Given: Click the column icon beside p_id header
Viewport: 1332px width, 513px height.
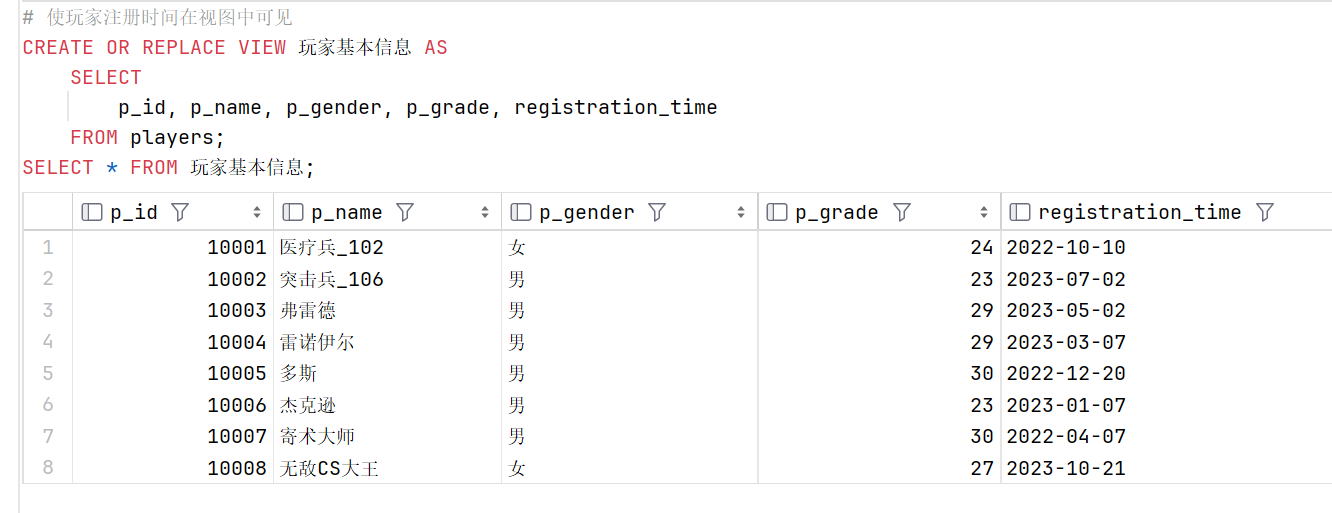Looking at the screenshot, I should [92, 212].
